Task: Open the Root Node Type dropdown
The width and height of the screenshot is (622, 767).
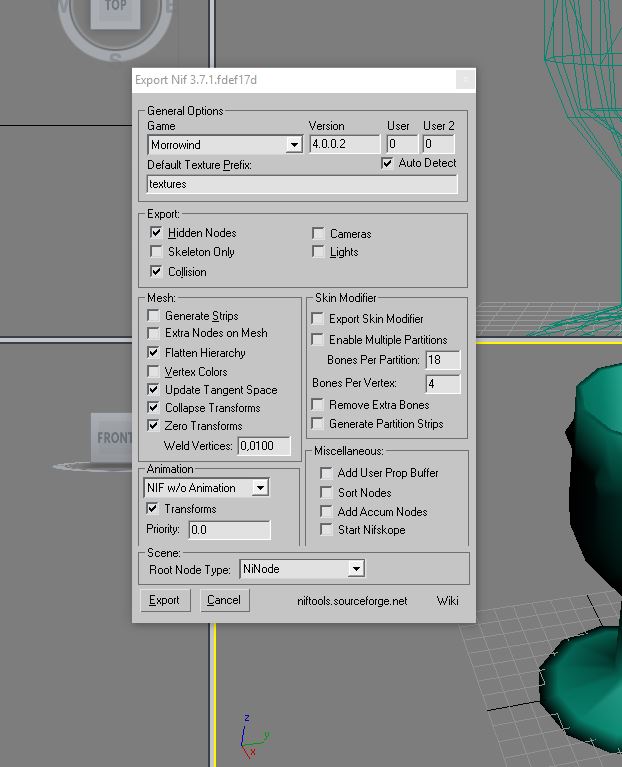Action: [302, 569]
